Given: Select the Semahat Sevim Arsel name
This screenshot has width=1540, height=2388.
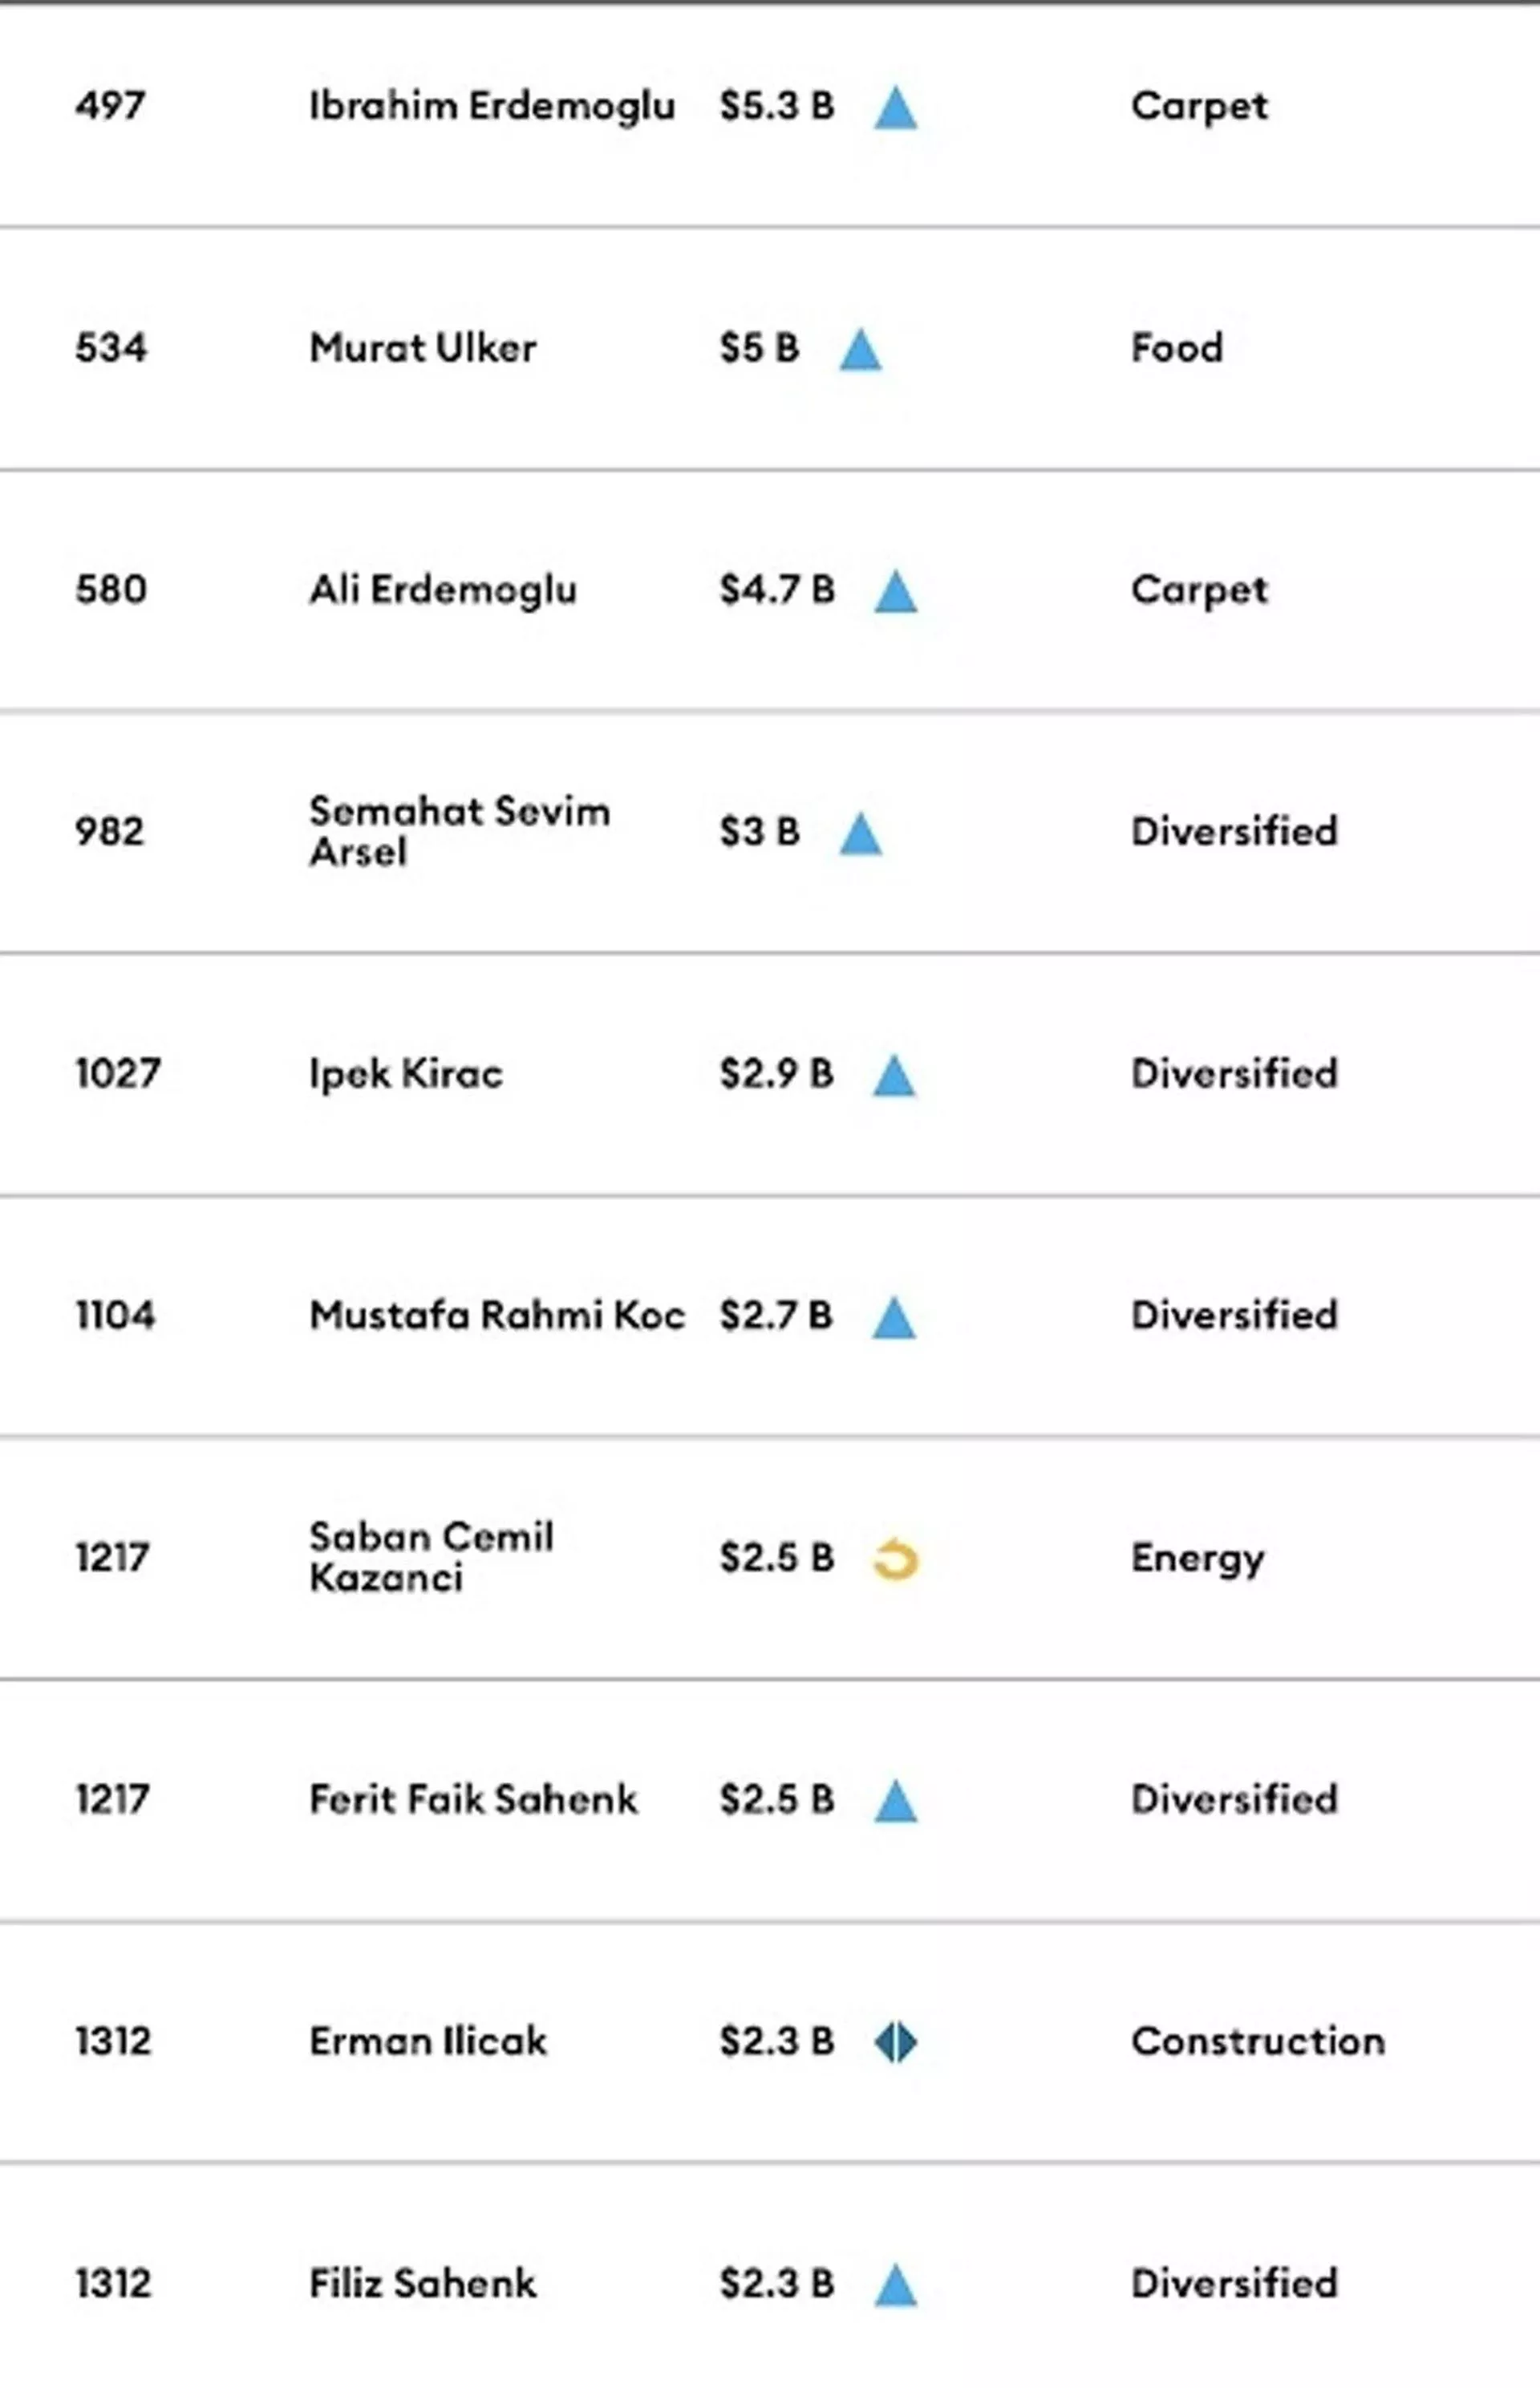Looking at the screenshot, I should pos(459,831).
